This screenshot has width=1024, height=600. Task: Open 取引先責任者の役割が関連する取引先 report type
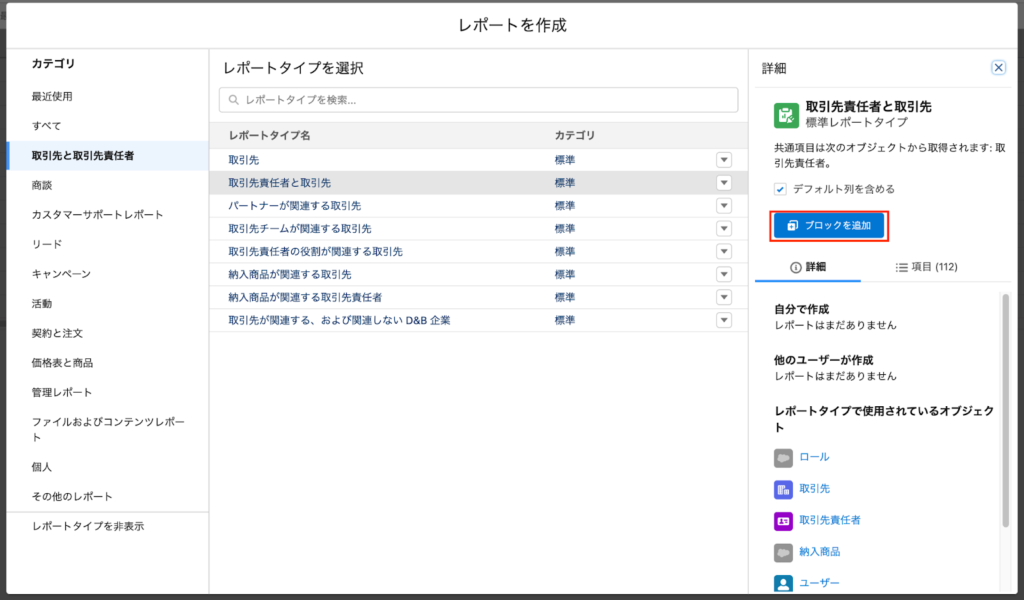[315, 251]
